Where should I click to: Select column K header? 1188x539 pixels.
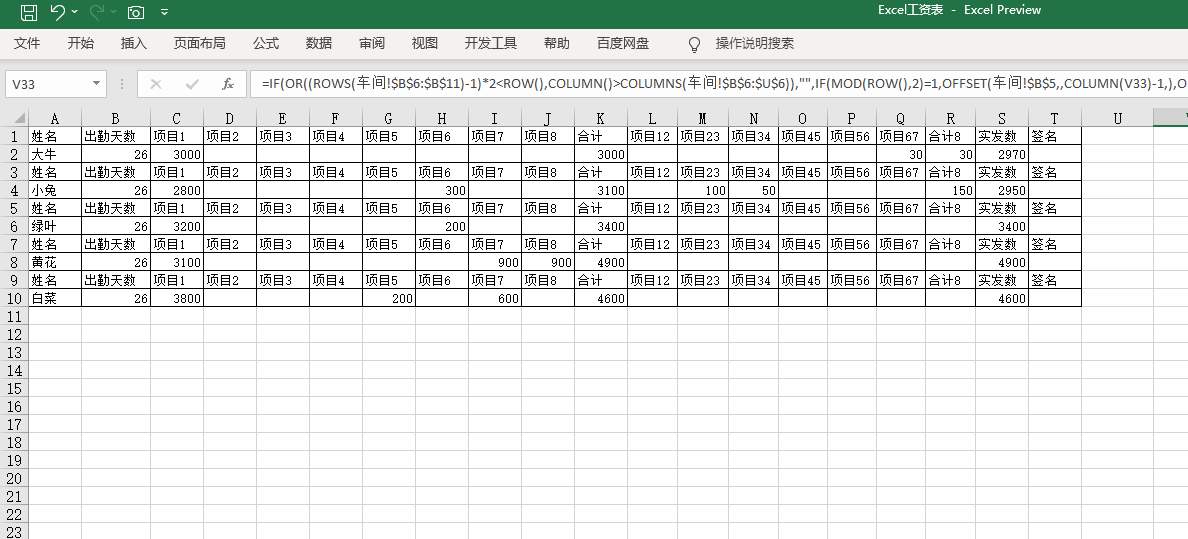click(x=601, y=118)
